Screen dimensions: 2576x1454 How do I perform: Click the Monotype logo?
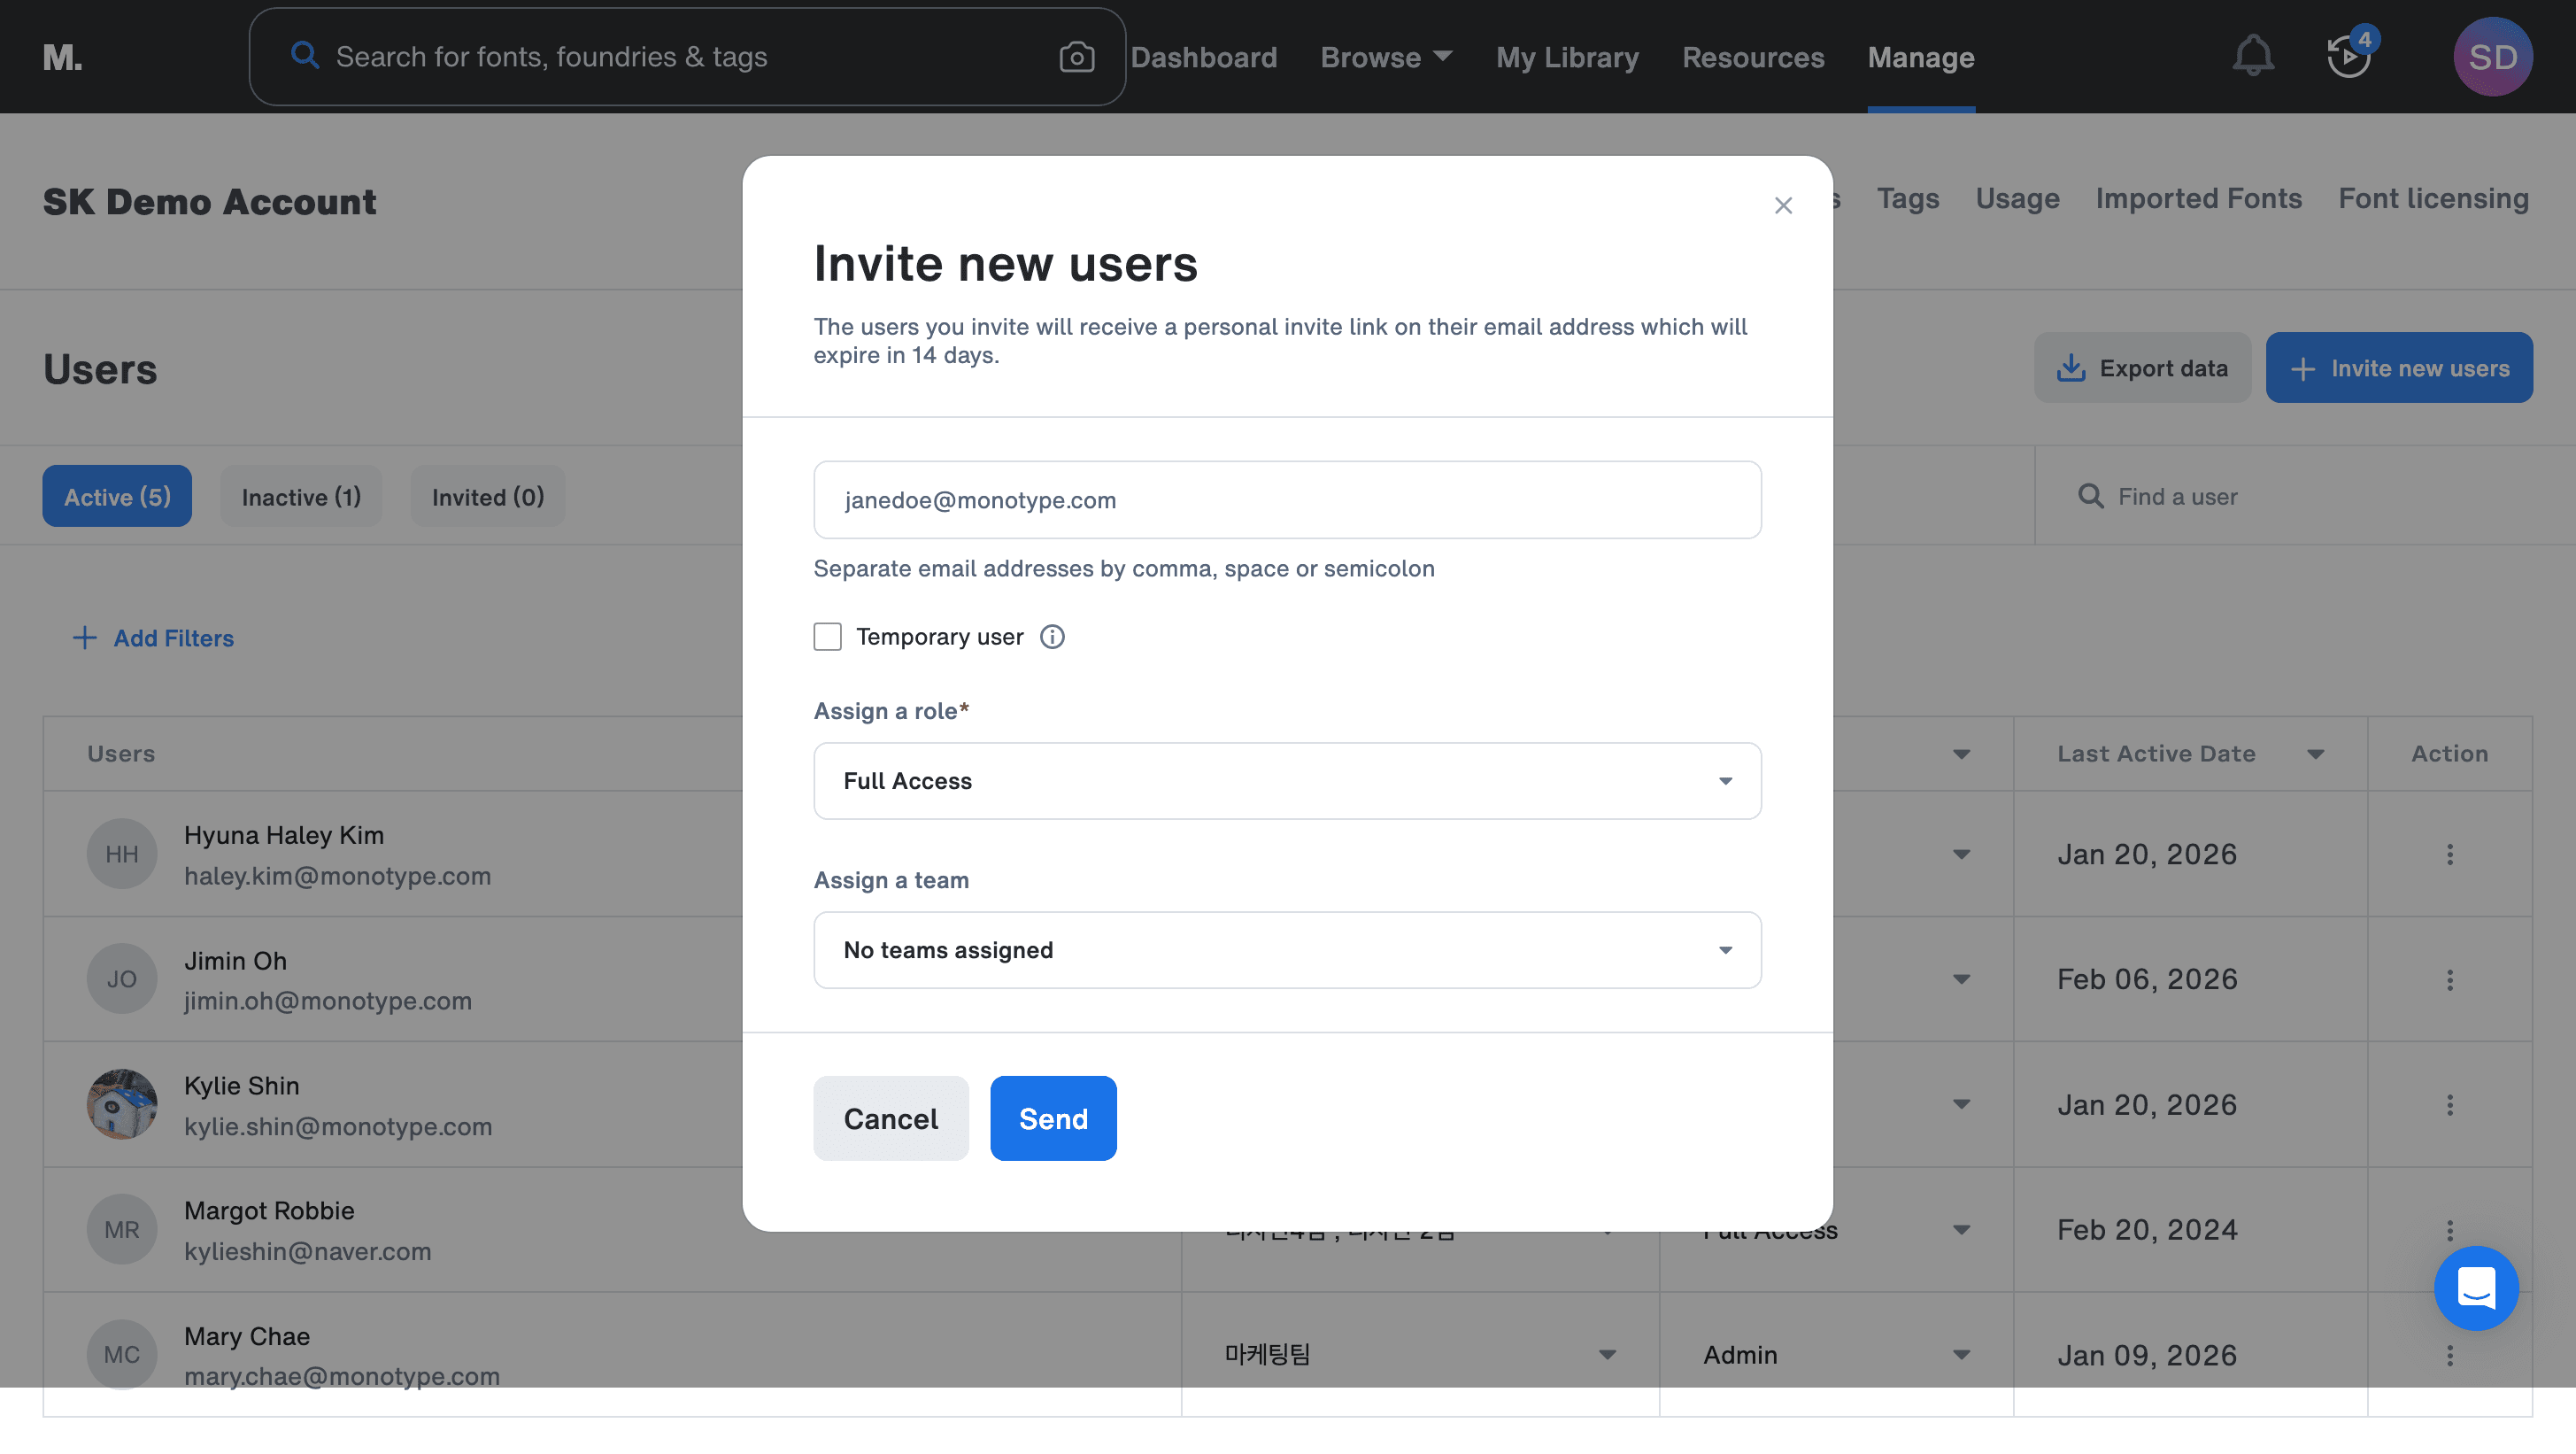(62, 57)
